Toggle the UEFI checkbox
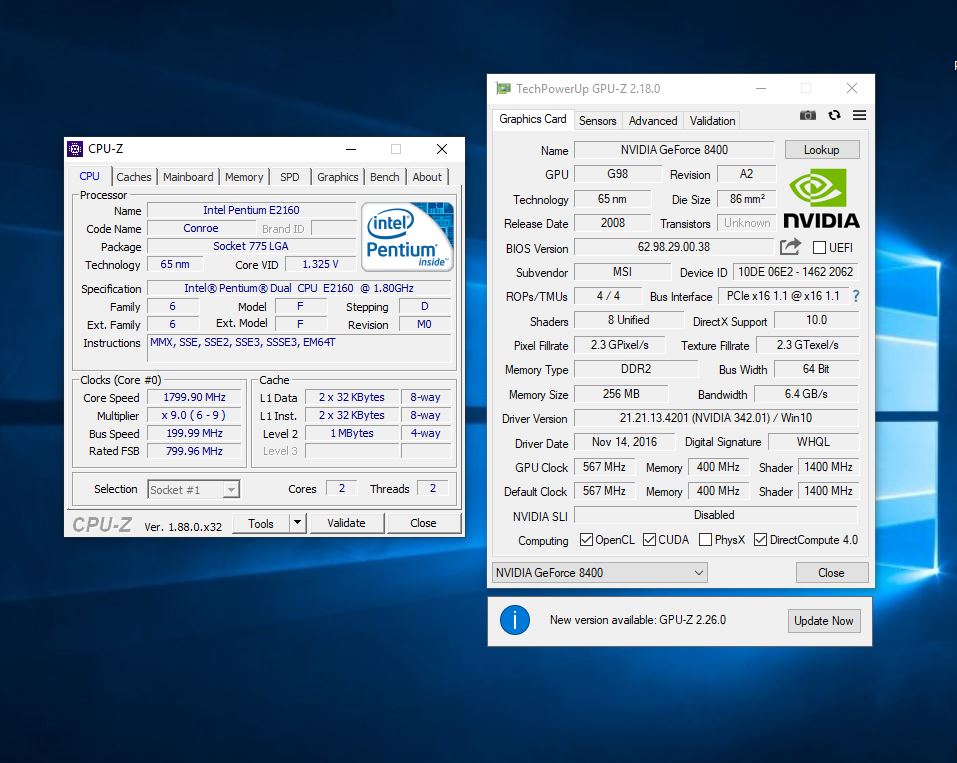Screen dimensions: 957x763 (819, 247)
